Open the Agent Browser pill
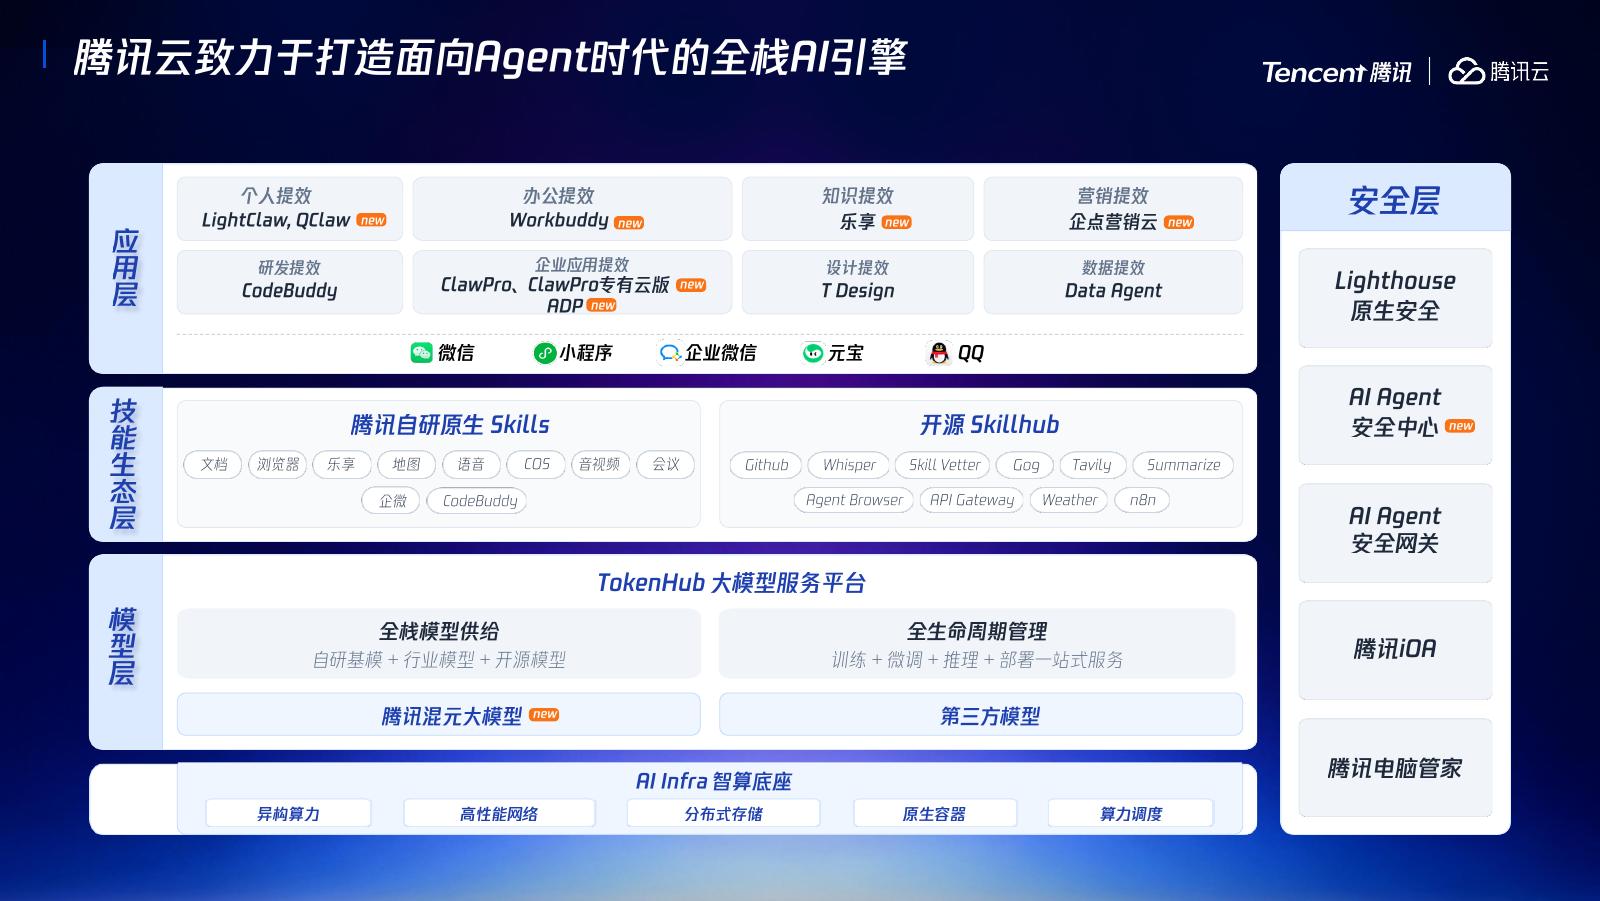 pyautogui.click(x=854, y=499)
